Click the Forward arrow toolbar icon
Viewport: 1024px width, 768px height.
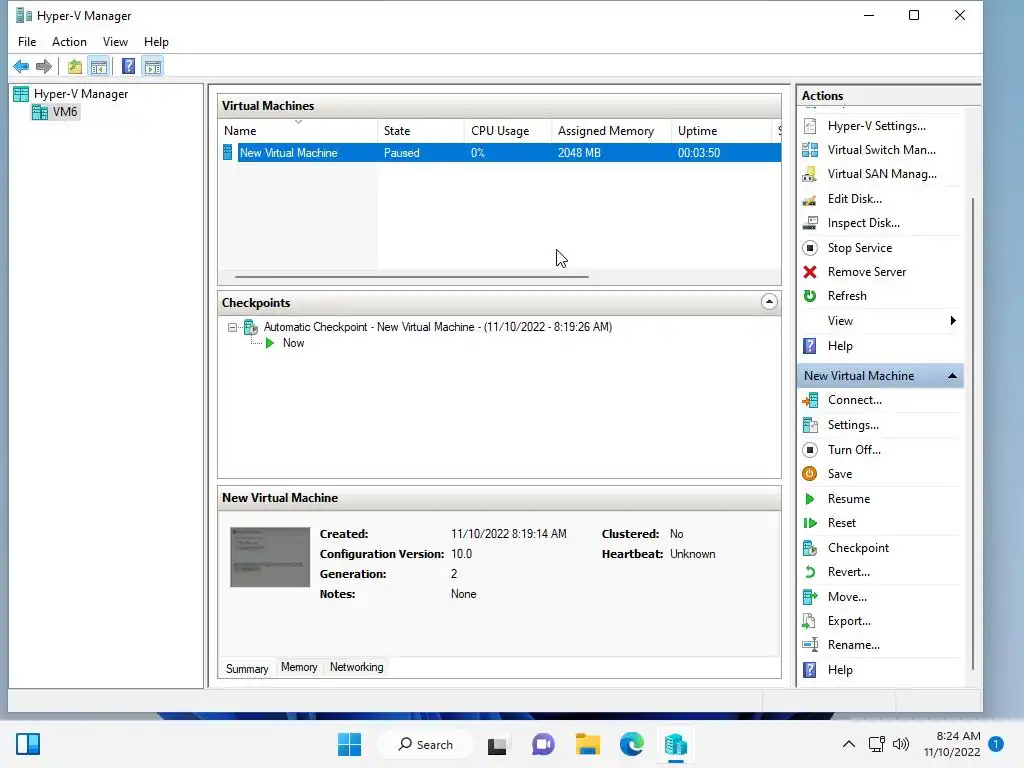(x=44, y=66)
